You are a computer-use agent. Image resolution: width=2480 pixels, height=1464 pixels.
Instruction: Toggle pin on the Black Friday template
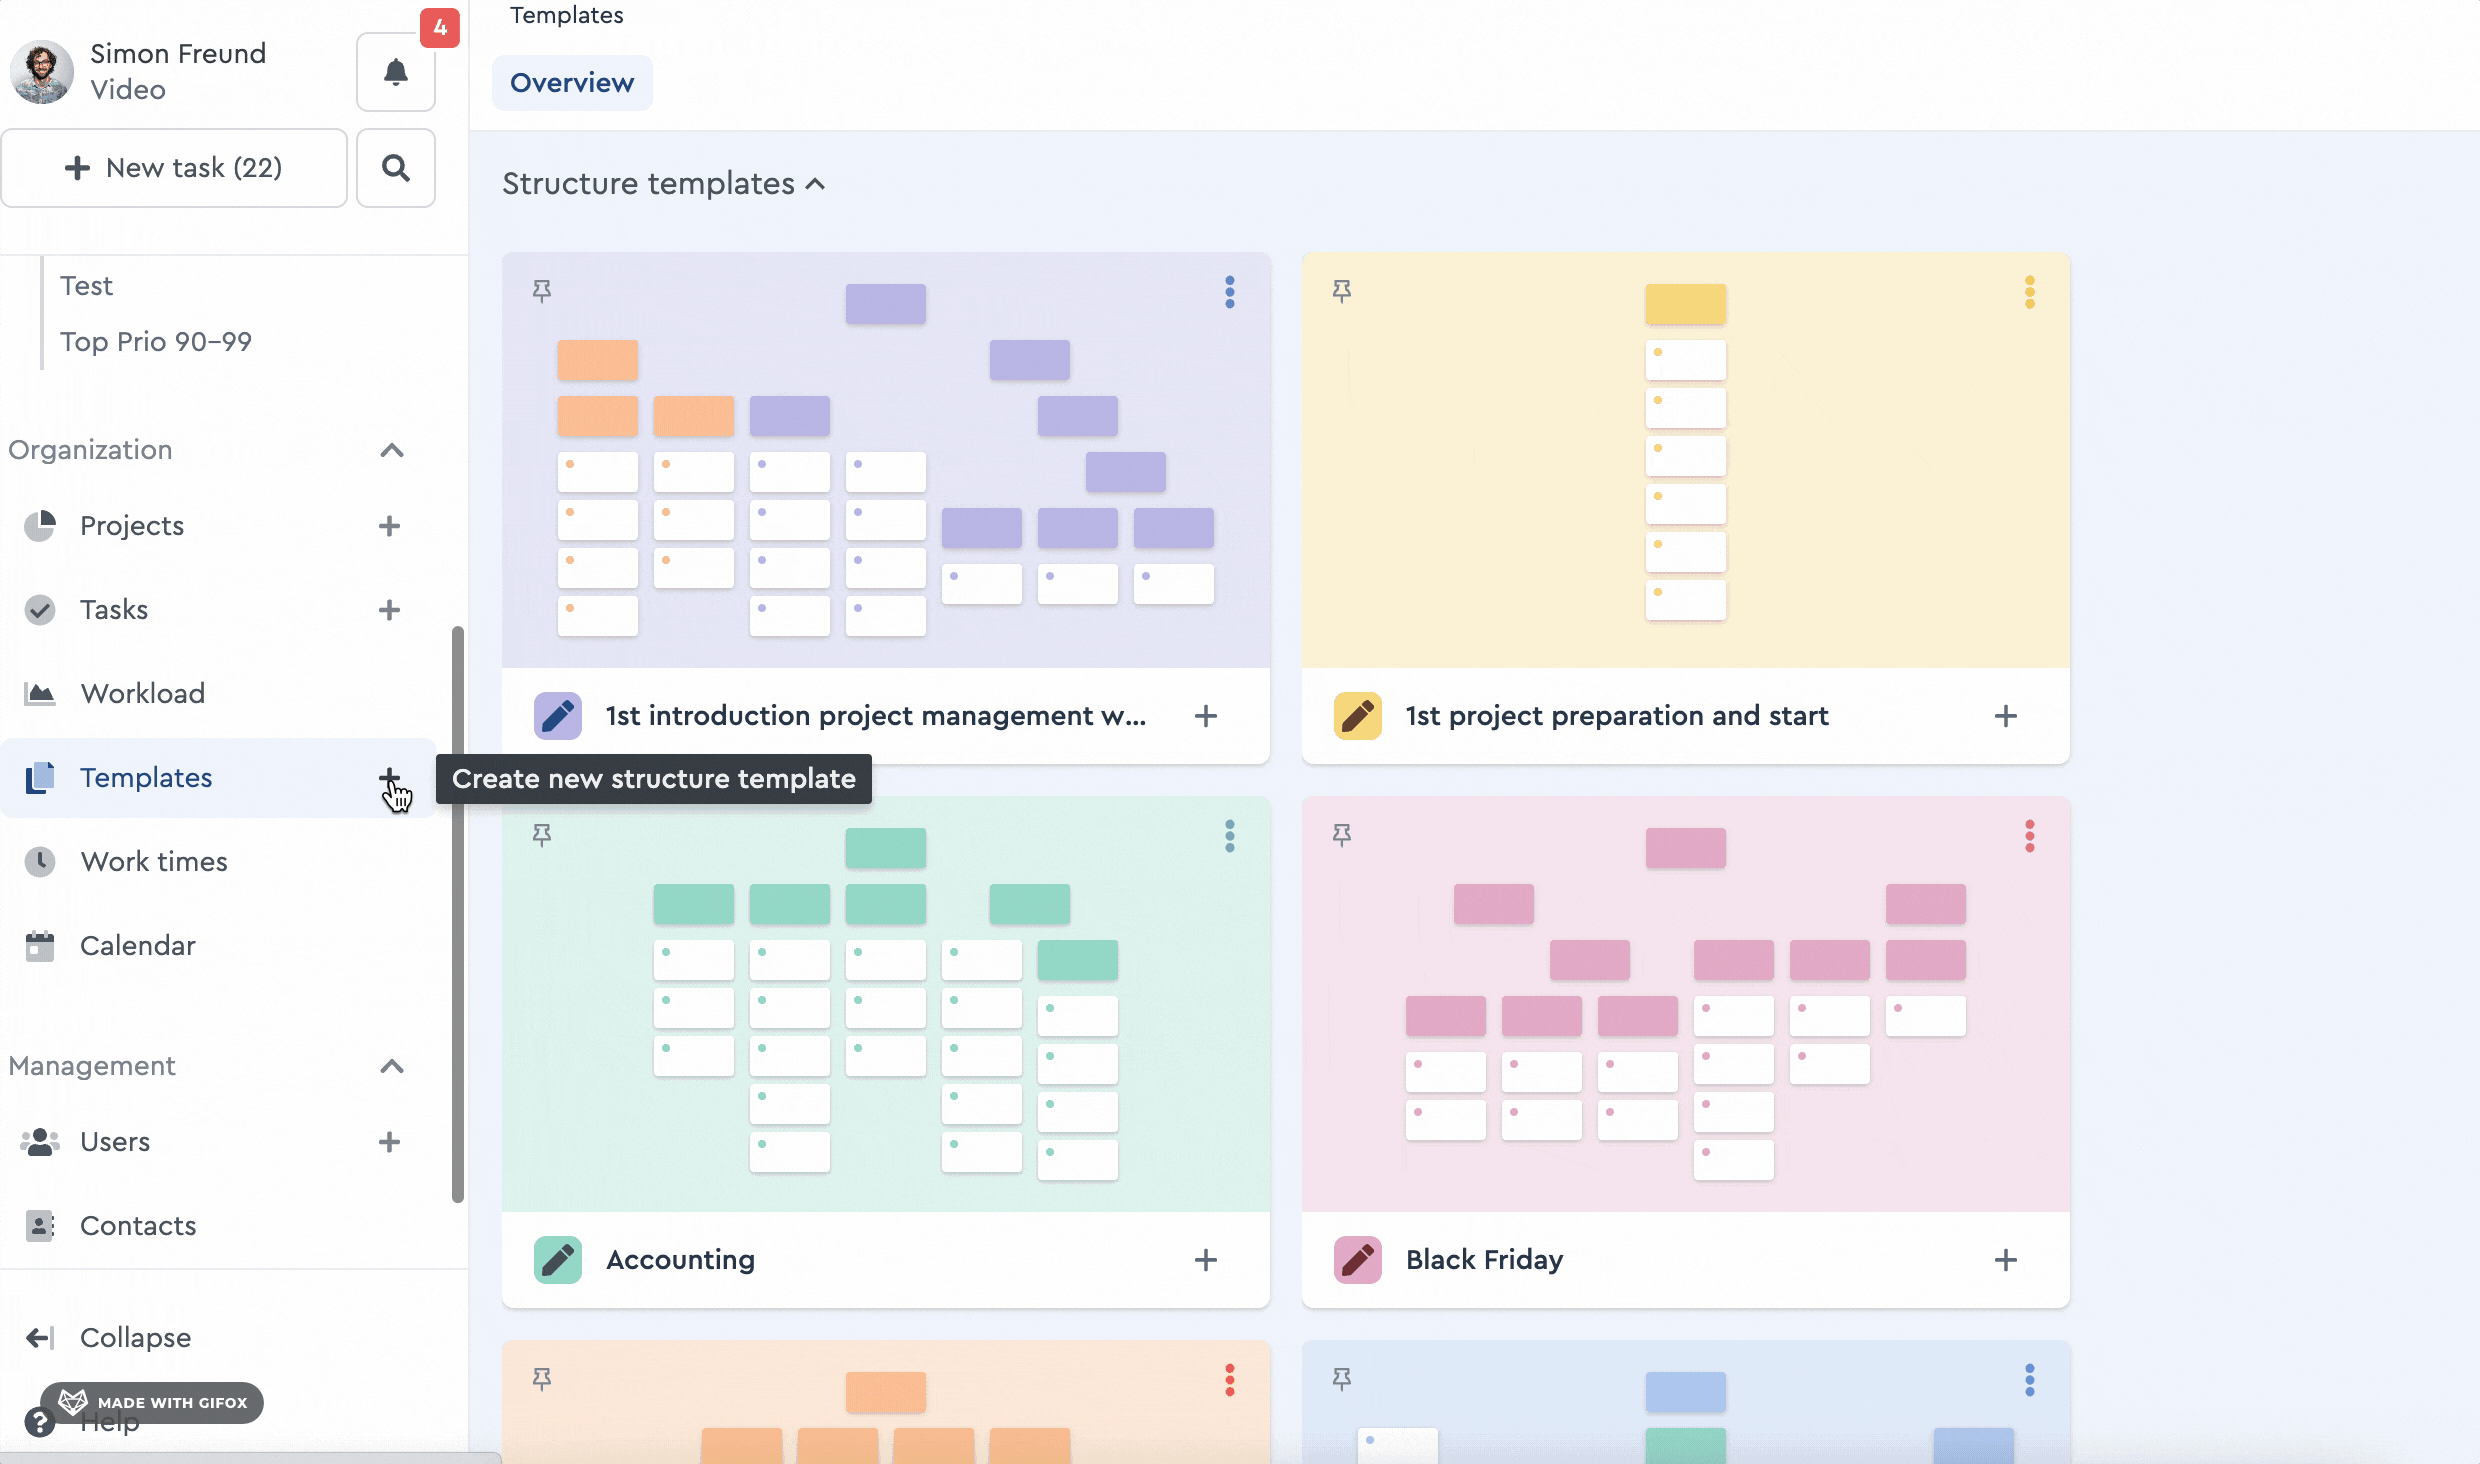point(1342,835)
